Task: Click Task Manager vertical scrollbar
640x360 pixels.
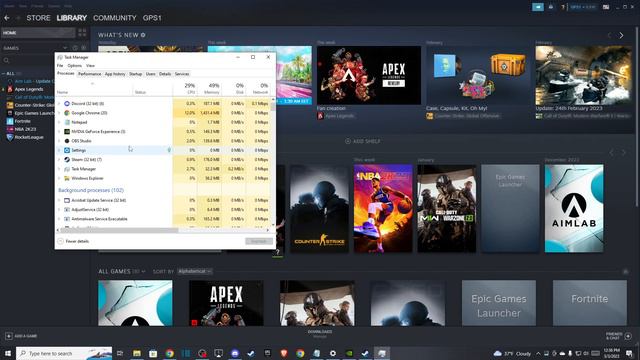Action: (x=273, y=161)
